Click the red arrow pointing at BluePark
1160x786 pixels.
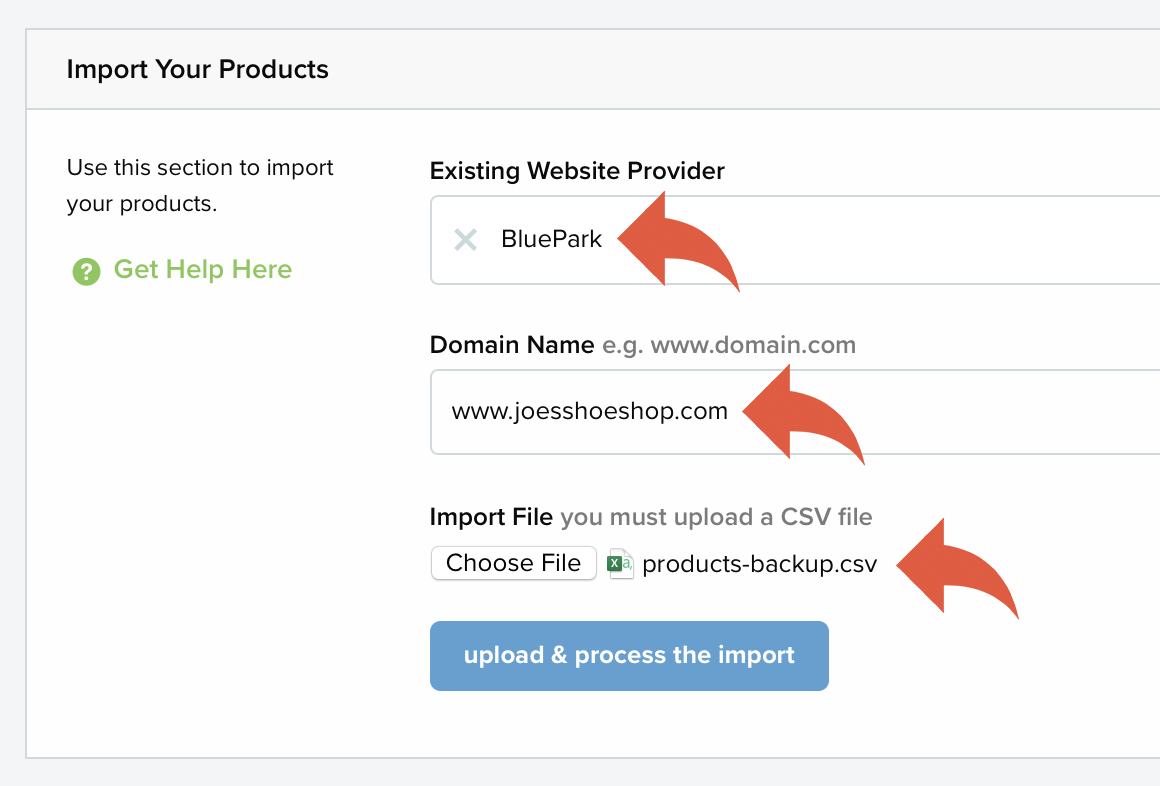(x=678, y=241)
